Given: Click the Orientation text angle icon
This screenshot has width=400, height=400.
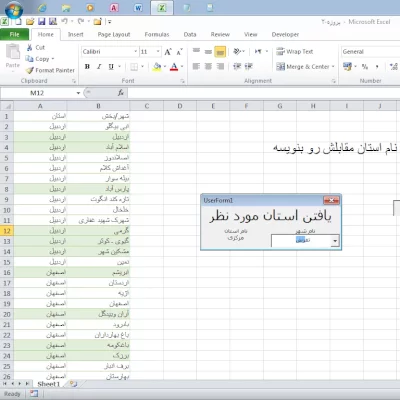Looking at the screenshot, I should tap(237, 51).
